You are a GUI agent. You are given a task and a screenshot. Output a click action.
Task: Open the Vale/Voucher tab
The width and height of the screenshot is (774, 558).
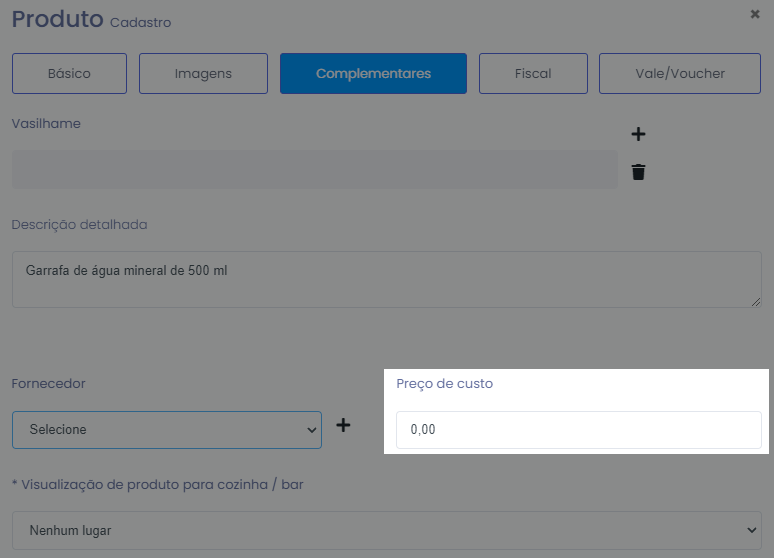[x=680, y=73]
